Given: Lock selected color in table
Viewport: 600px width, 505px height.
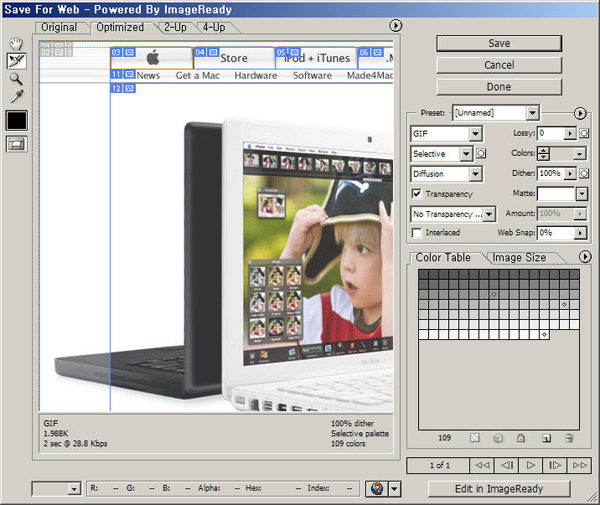Looking at the screenshot, I should tap(521, 438).
